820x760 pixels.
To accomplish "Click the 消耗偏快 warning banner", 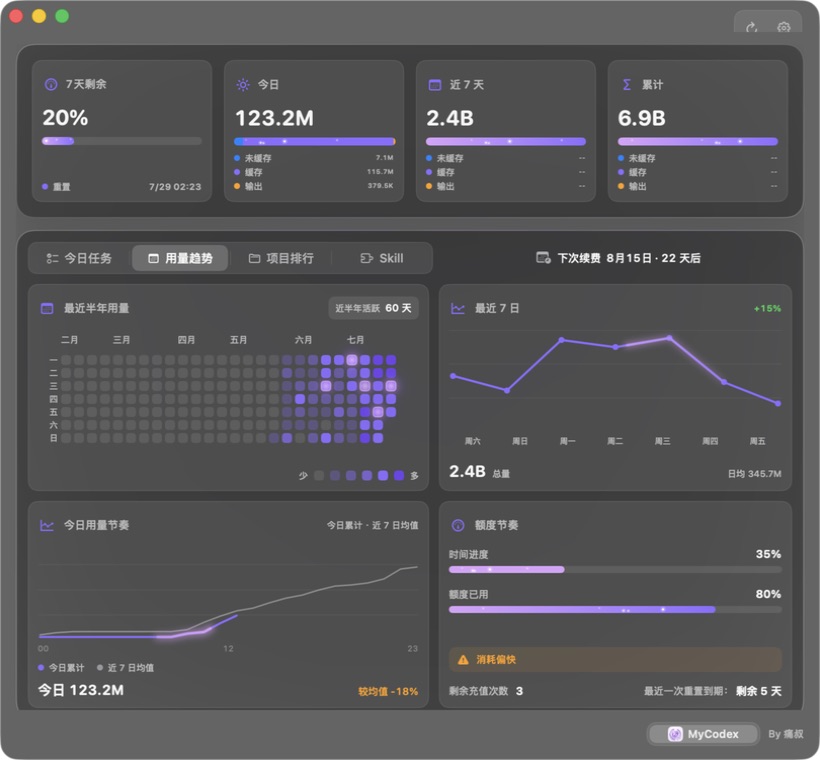I will tap(615, 660).
